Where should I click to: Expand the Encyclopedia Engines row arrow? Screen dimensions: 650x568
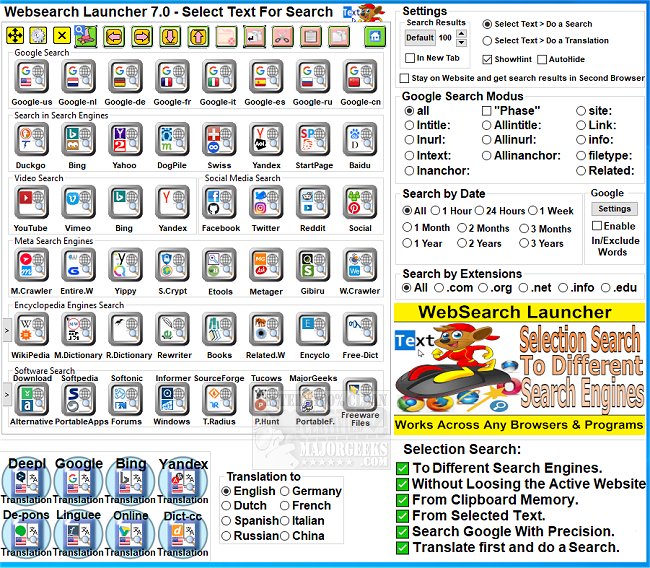click(x=7, y=328)
